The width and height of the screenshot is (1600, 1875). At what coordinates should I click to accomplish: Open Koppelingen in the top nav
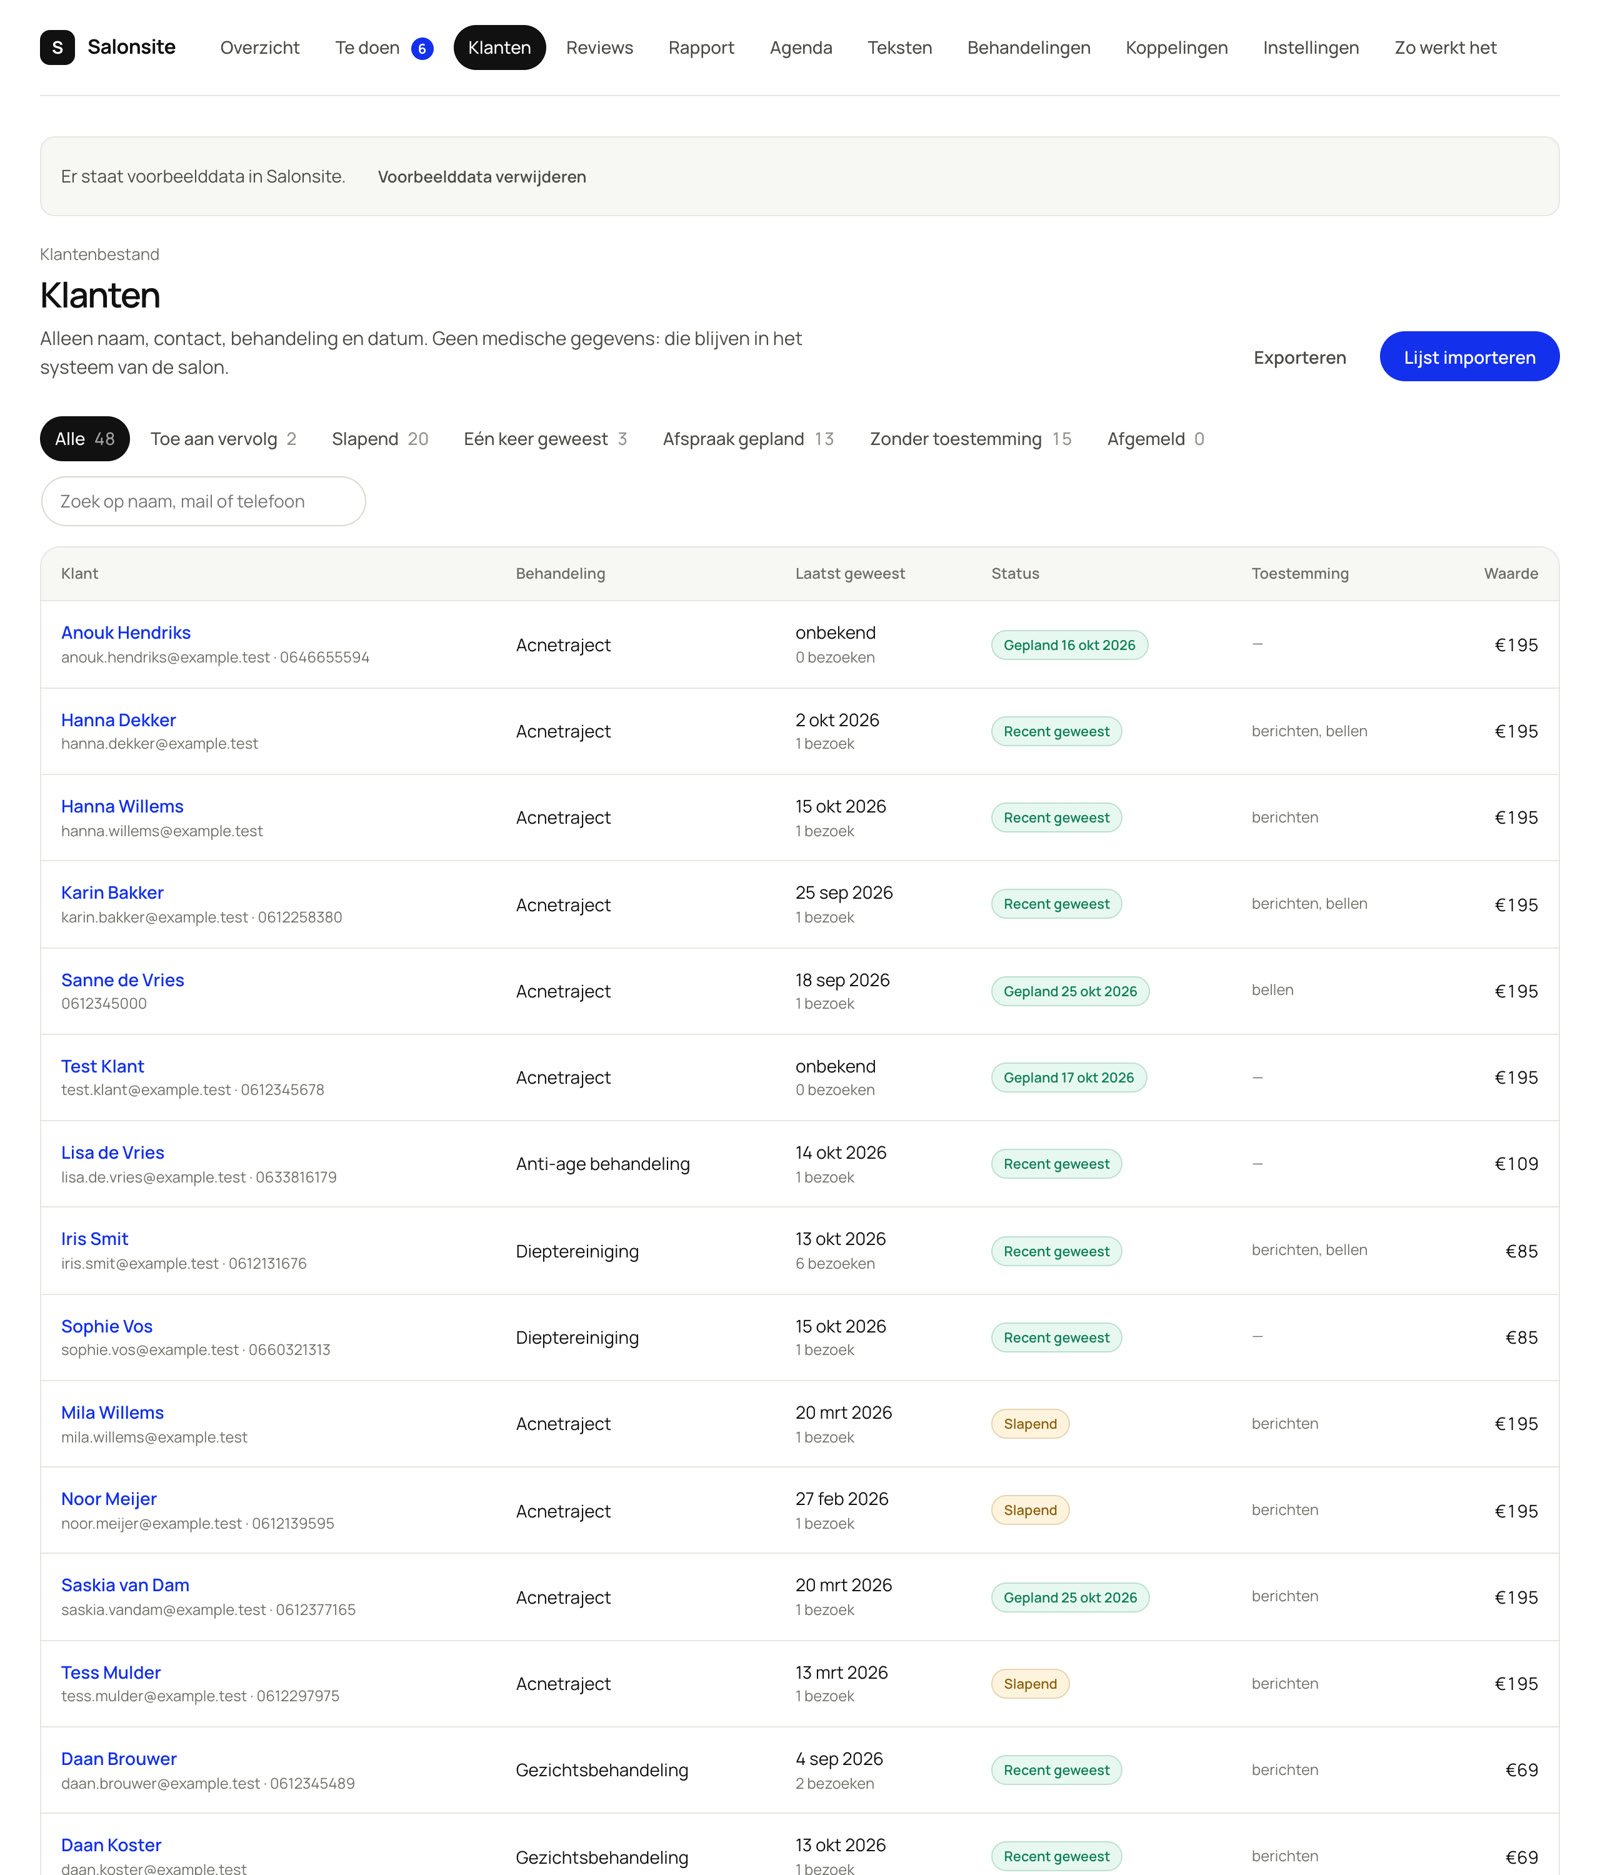point(1177,47)
